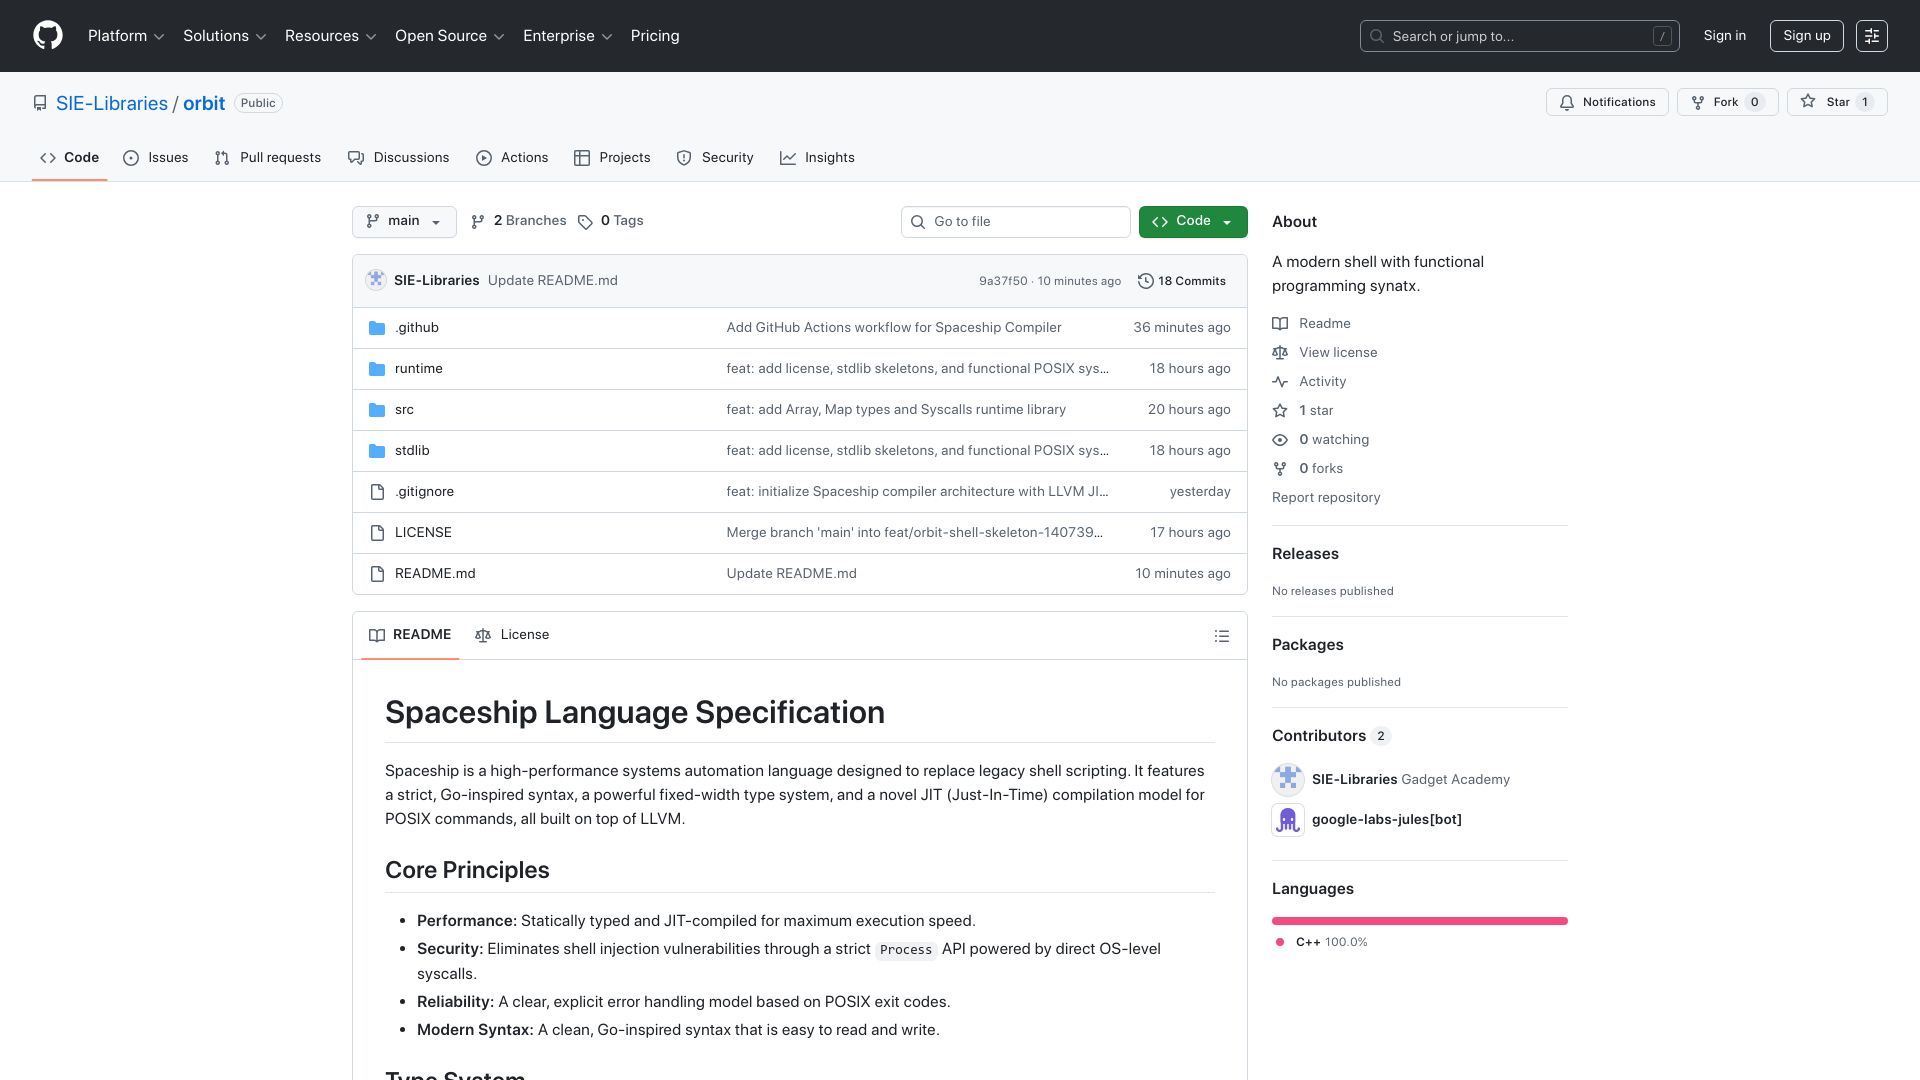Click the LICENSE file icon
This screenshot has width=1920, height=1080.
pyautogui.click(x=377, y=533)
